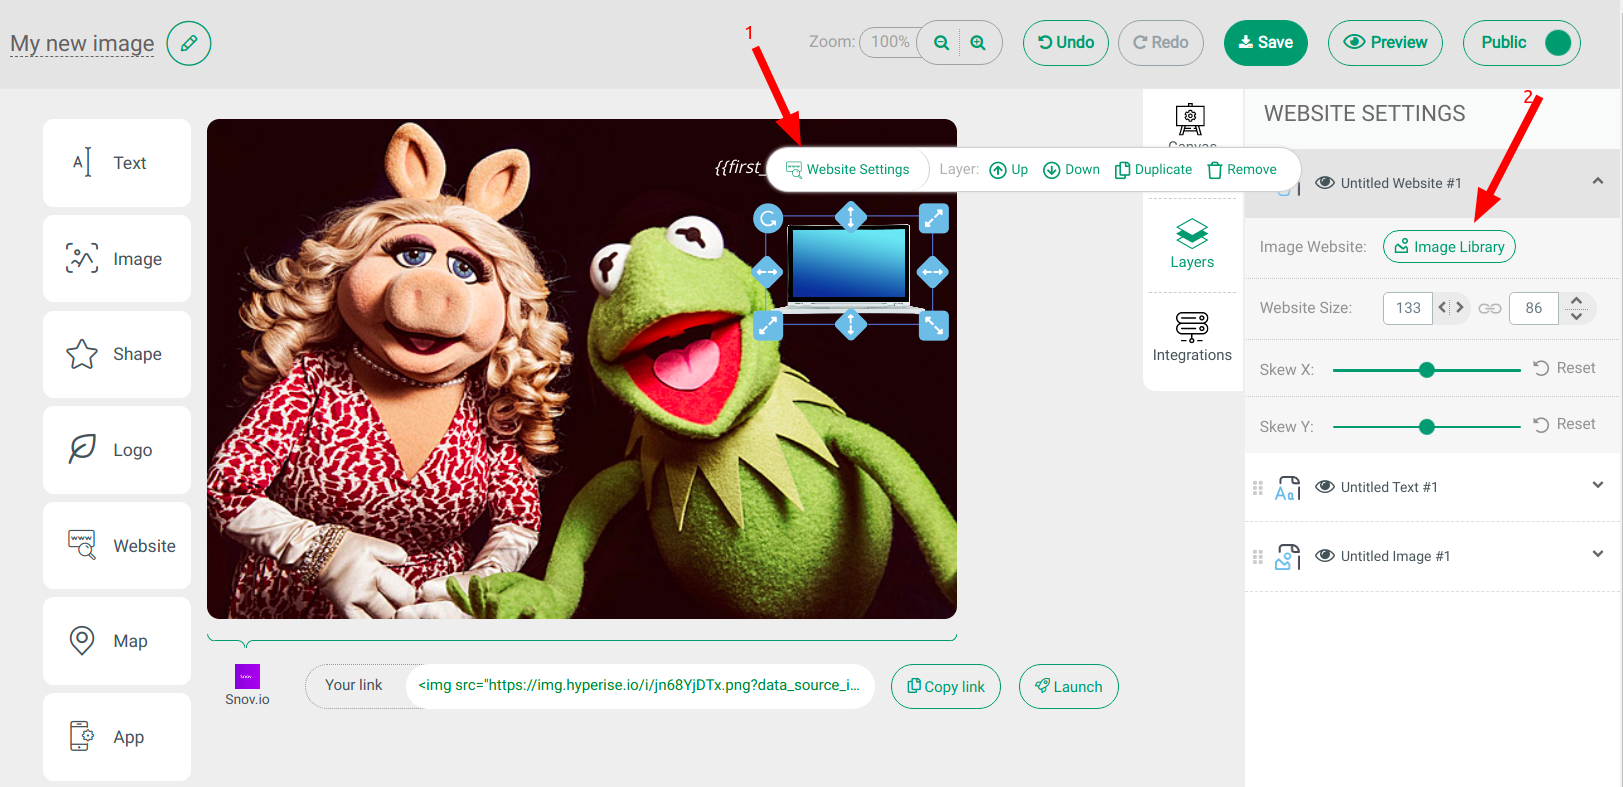
Task: Increase website height with up arrow
Action: (x=1577, y=300)
